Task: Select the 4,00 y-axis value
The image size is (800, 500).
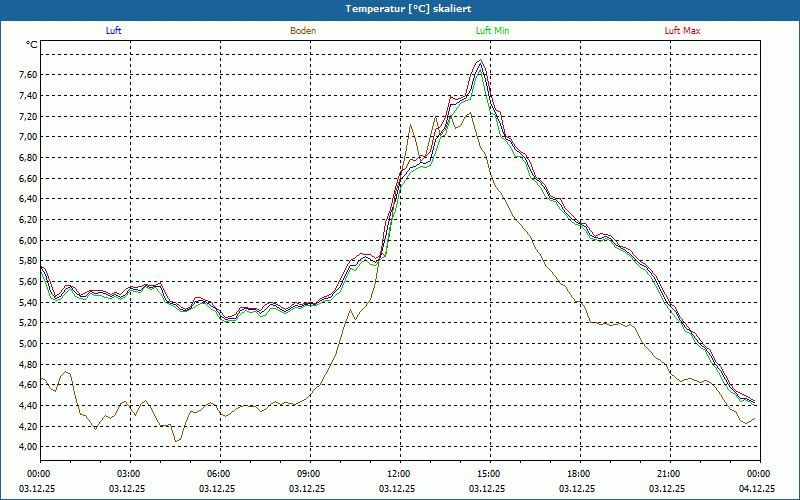Action: [x=27, y=447]
